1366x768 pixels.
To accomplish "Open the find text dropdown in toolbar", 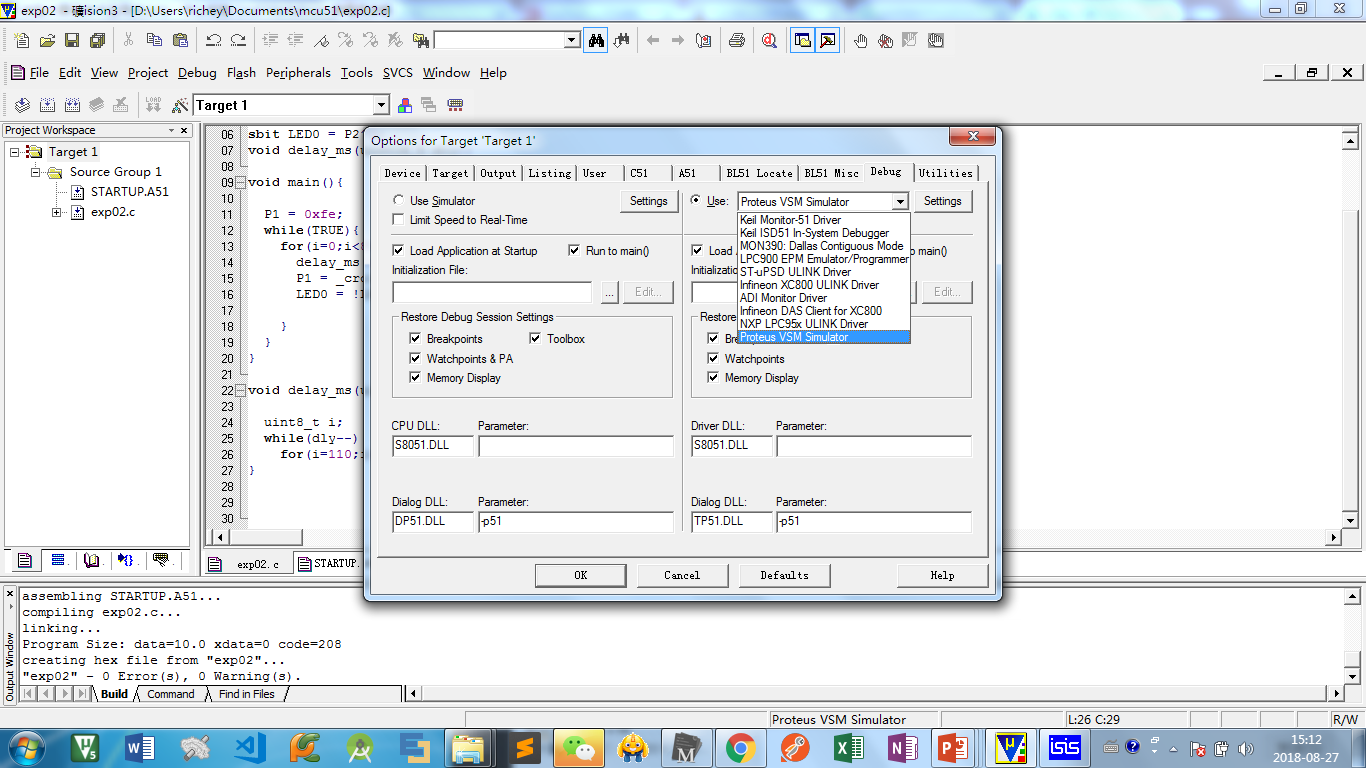I will (x=572, y=41).
